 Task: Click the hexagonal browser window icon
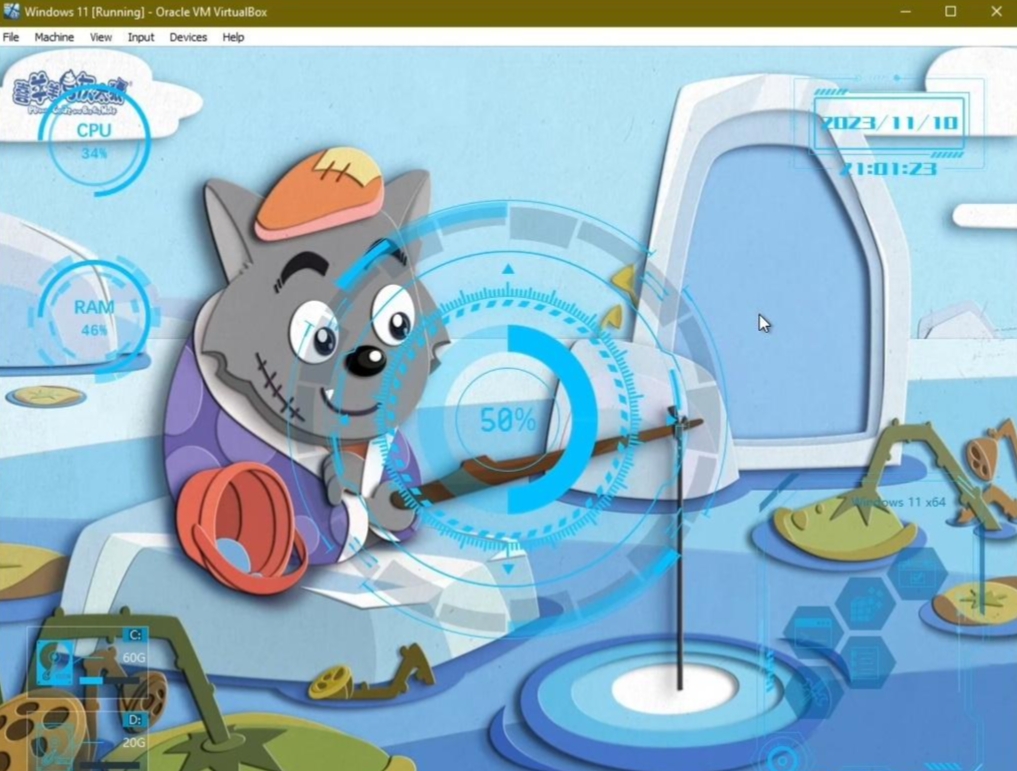tap(812, 633)
